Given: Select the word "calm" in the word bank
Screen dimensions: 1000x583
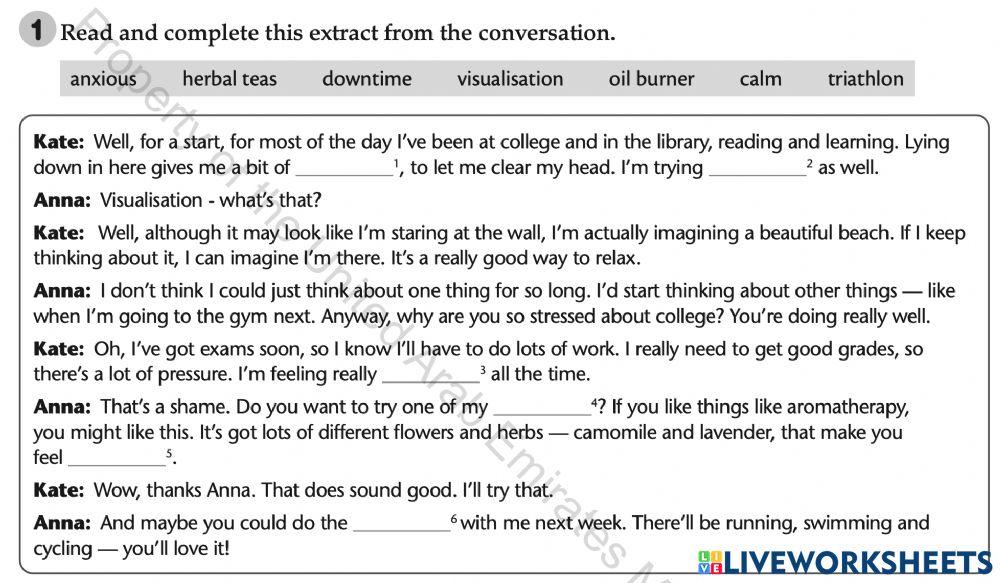Looking at the screenshot, I should click(760, 79).
